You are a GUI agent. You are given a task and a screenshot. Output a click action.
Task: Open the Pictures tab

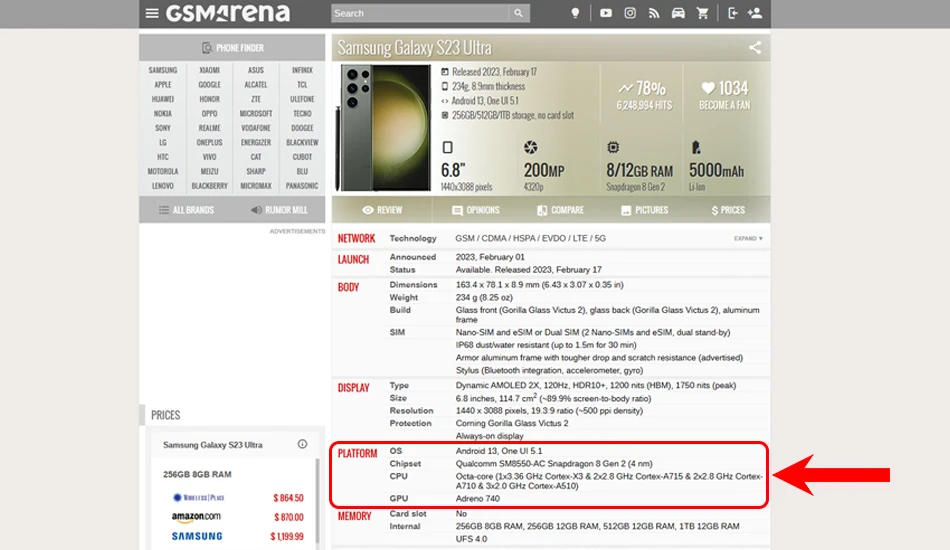click(x=645, y=210)
